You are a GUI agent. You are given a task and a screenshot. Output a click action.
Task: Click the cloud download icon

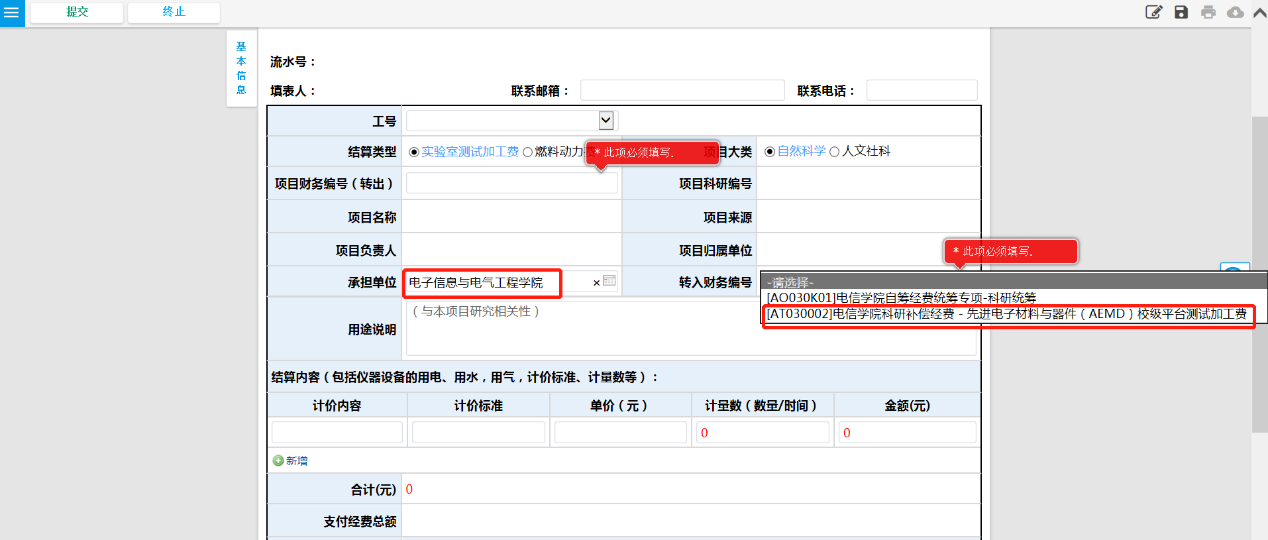click(x=1235, y=12)
